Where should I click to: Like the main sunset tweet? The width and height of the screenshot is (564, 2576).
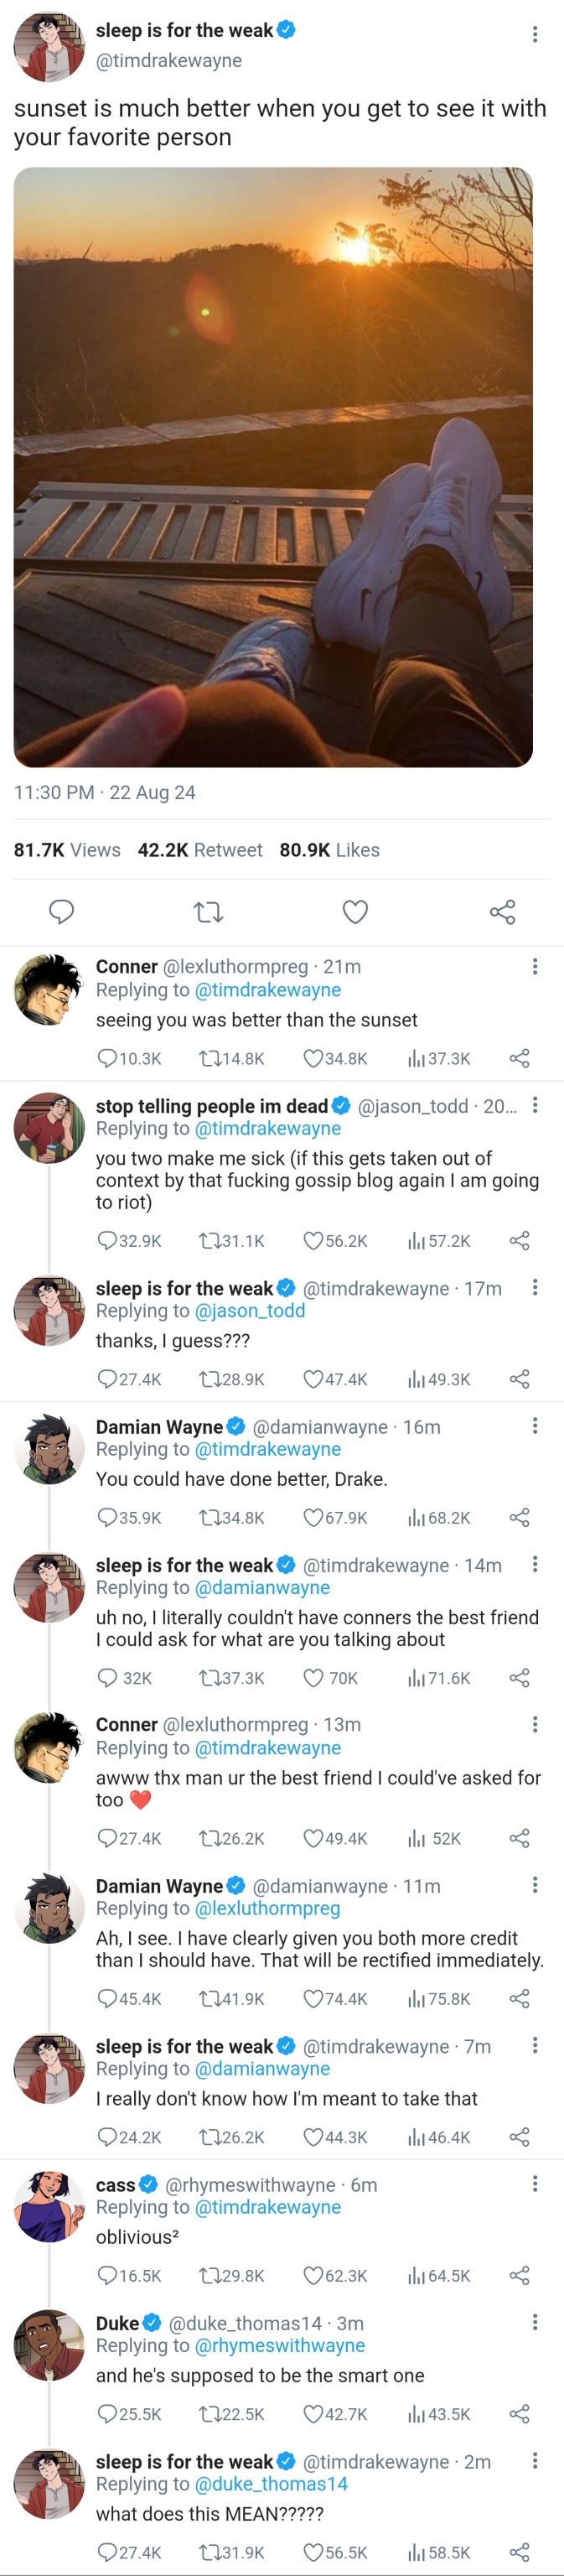tap(355, 911)
